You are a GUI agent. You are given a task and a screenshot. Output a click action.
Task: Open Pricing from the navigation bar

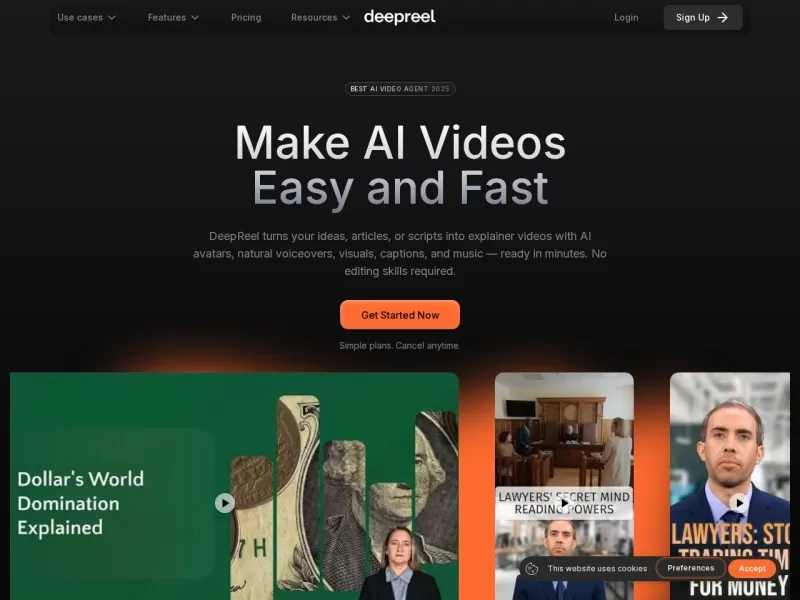246,17
